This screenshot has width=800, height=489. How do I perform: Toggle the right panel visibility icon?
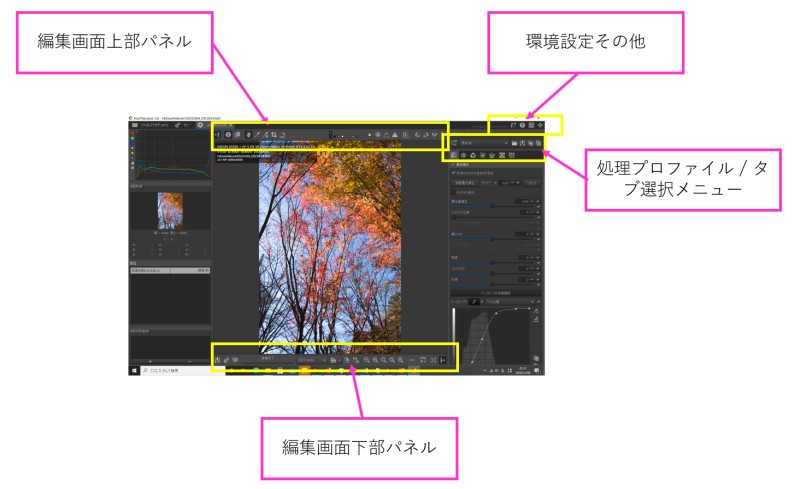(x=443, y=360)
